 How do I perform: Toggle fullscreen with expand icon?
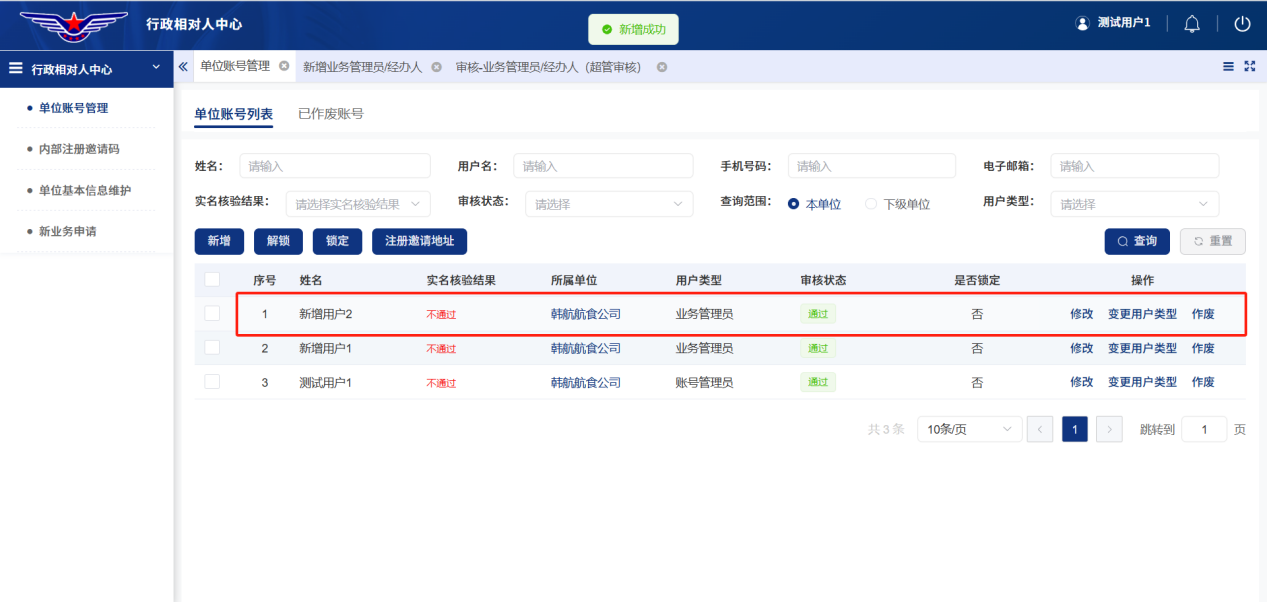pos(1249,66)
